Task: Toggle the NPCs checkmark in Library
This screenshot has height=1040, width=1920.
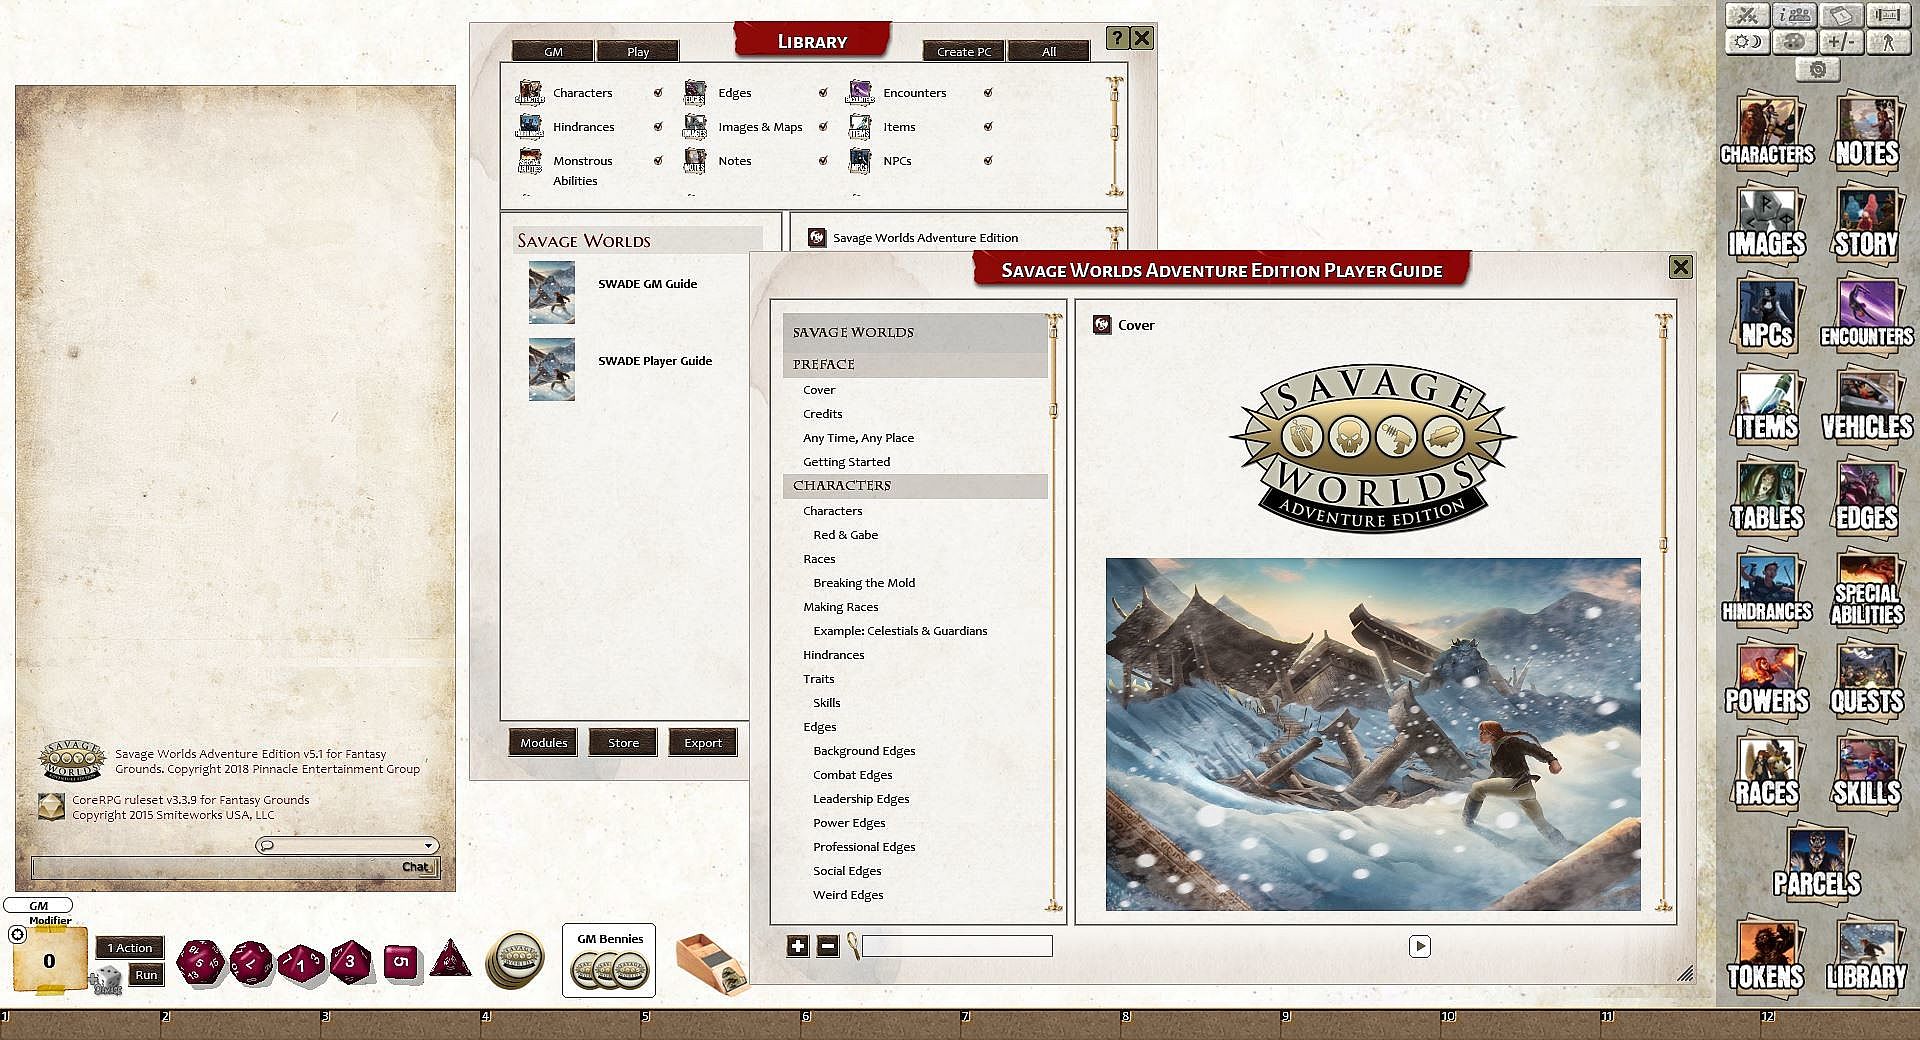Action: coord(988,160)
